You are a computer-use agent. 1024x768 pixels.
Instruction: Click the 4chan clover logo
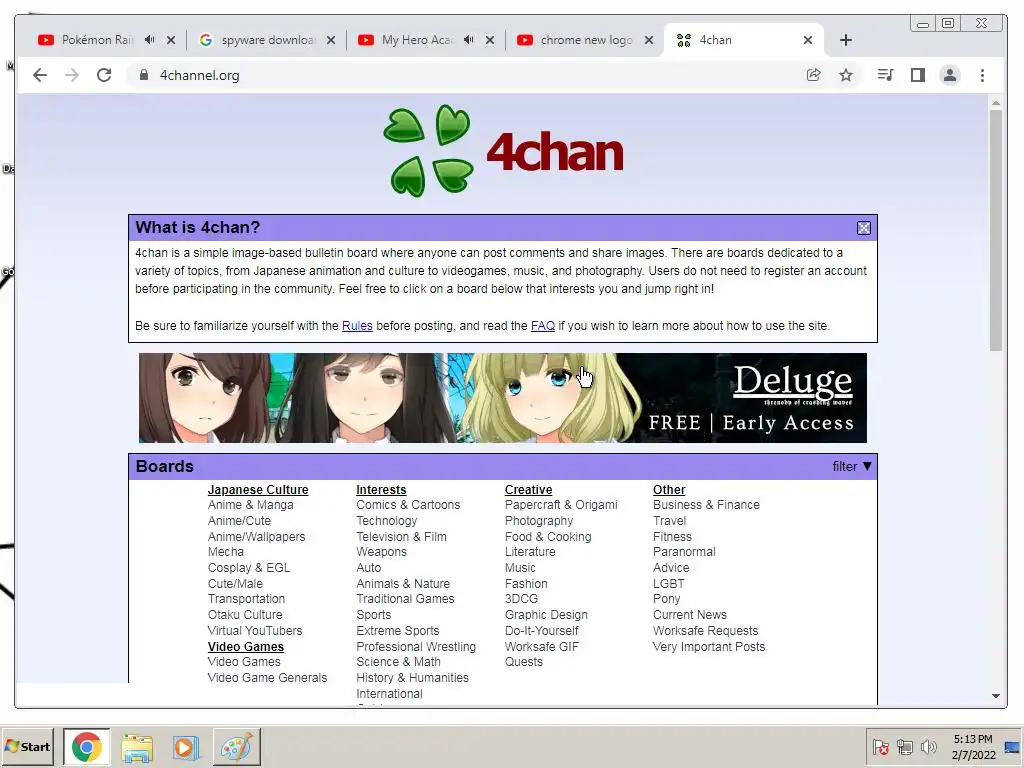click(428, 150)
